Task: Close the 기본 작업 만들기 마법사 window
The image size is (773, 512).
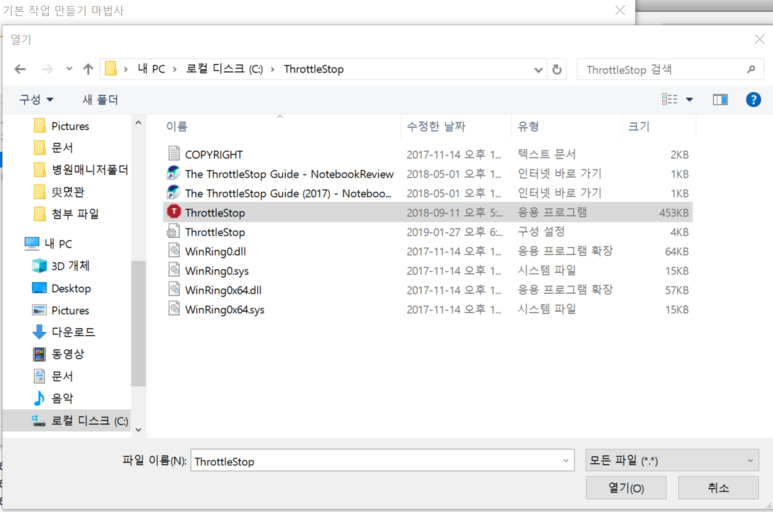Action: coord(620,10)
